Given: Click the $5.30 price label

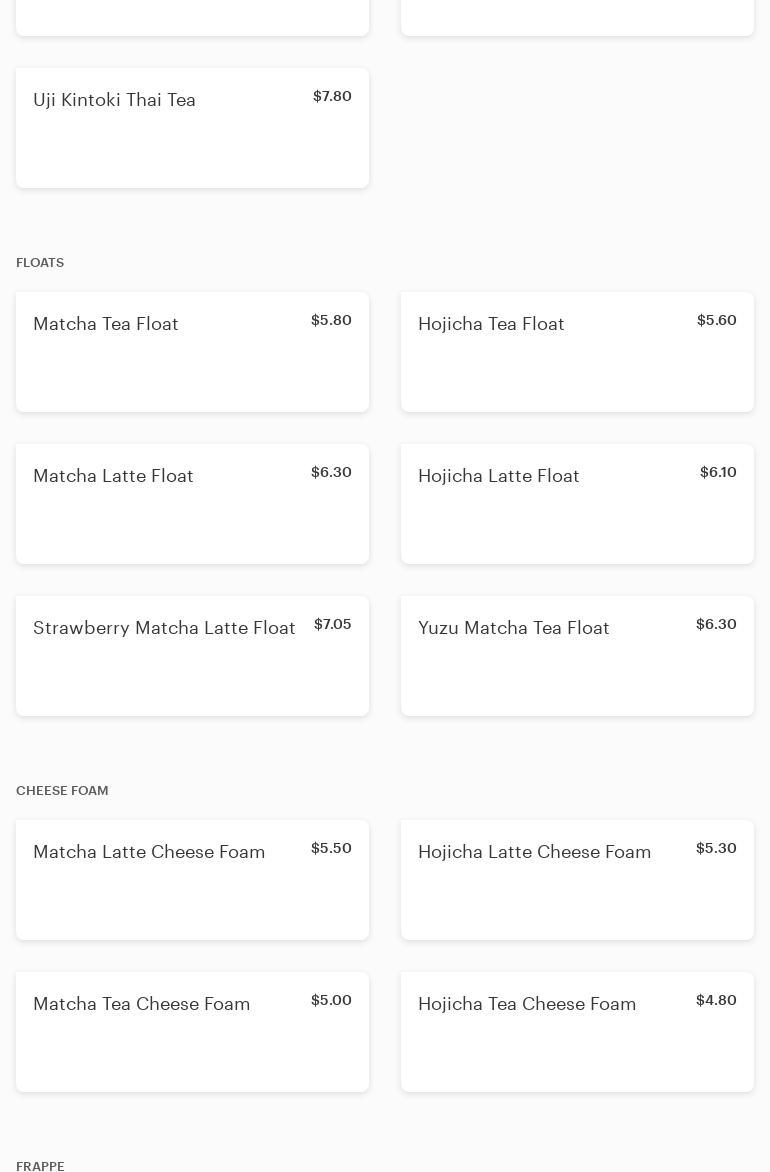Looking at the screenshot, I should click(716, 849).
